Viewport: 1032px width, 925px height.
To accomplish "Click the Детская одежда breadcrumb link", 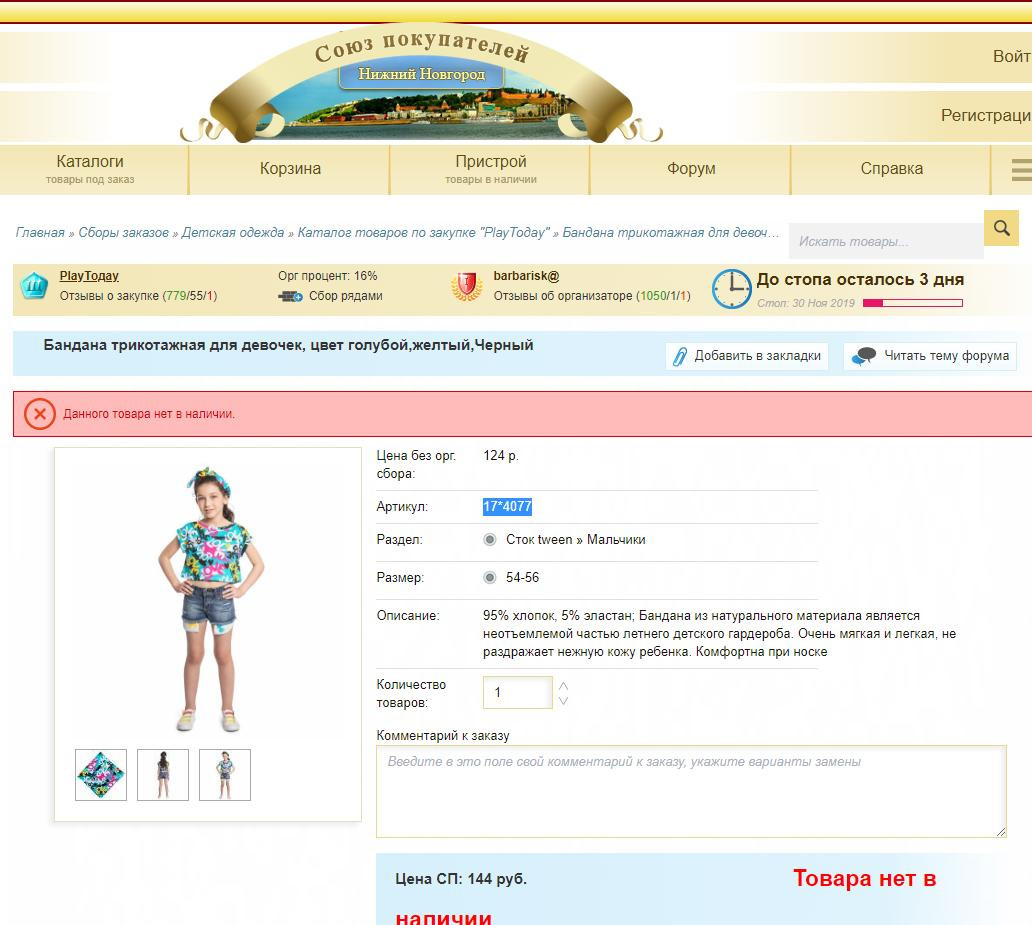I will tap(232, 232).
